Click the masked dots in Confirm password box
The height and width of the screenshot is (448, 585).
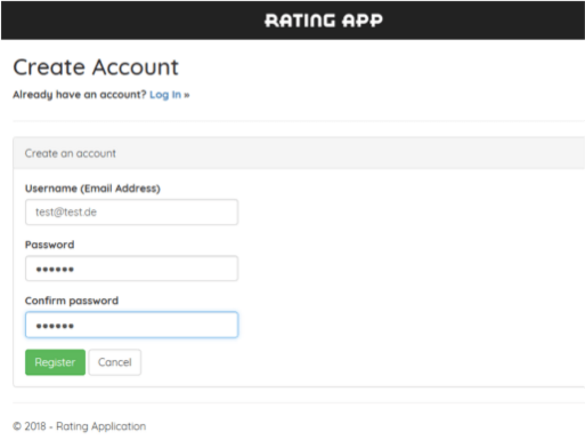(x=55, y=326)
